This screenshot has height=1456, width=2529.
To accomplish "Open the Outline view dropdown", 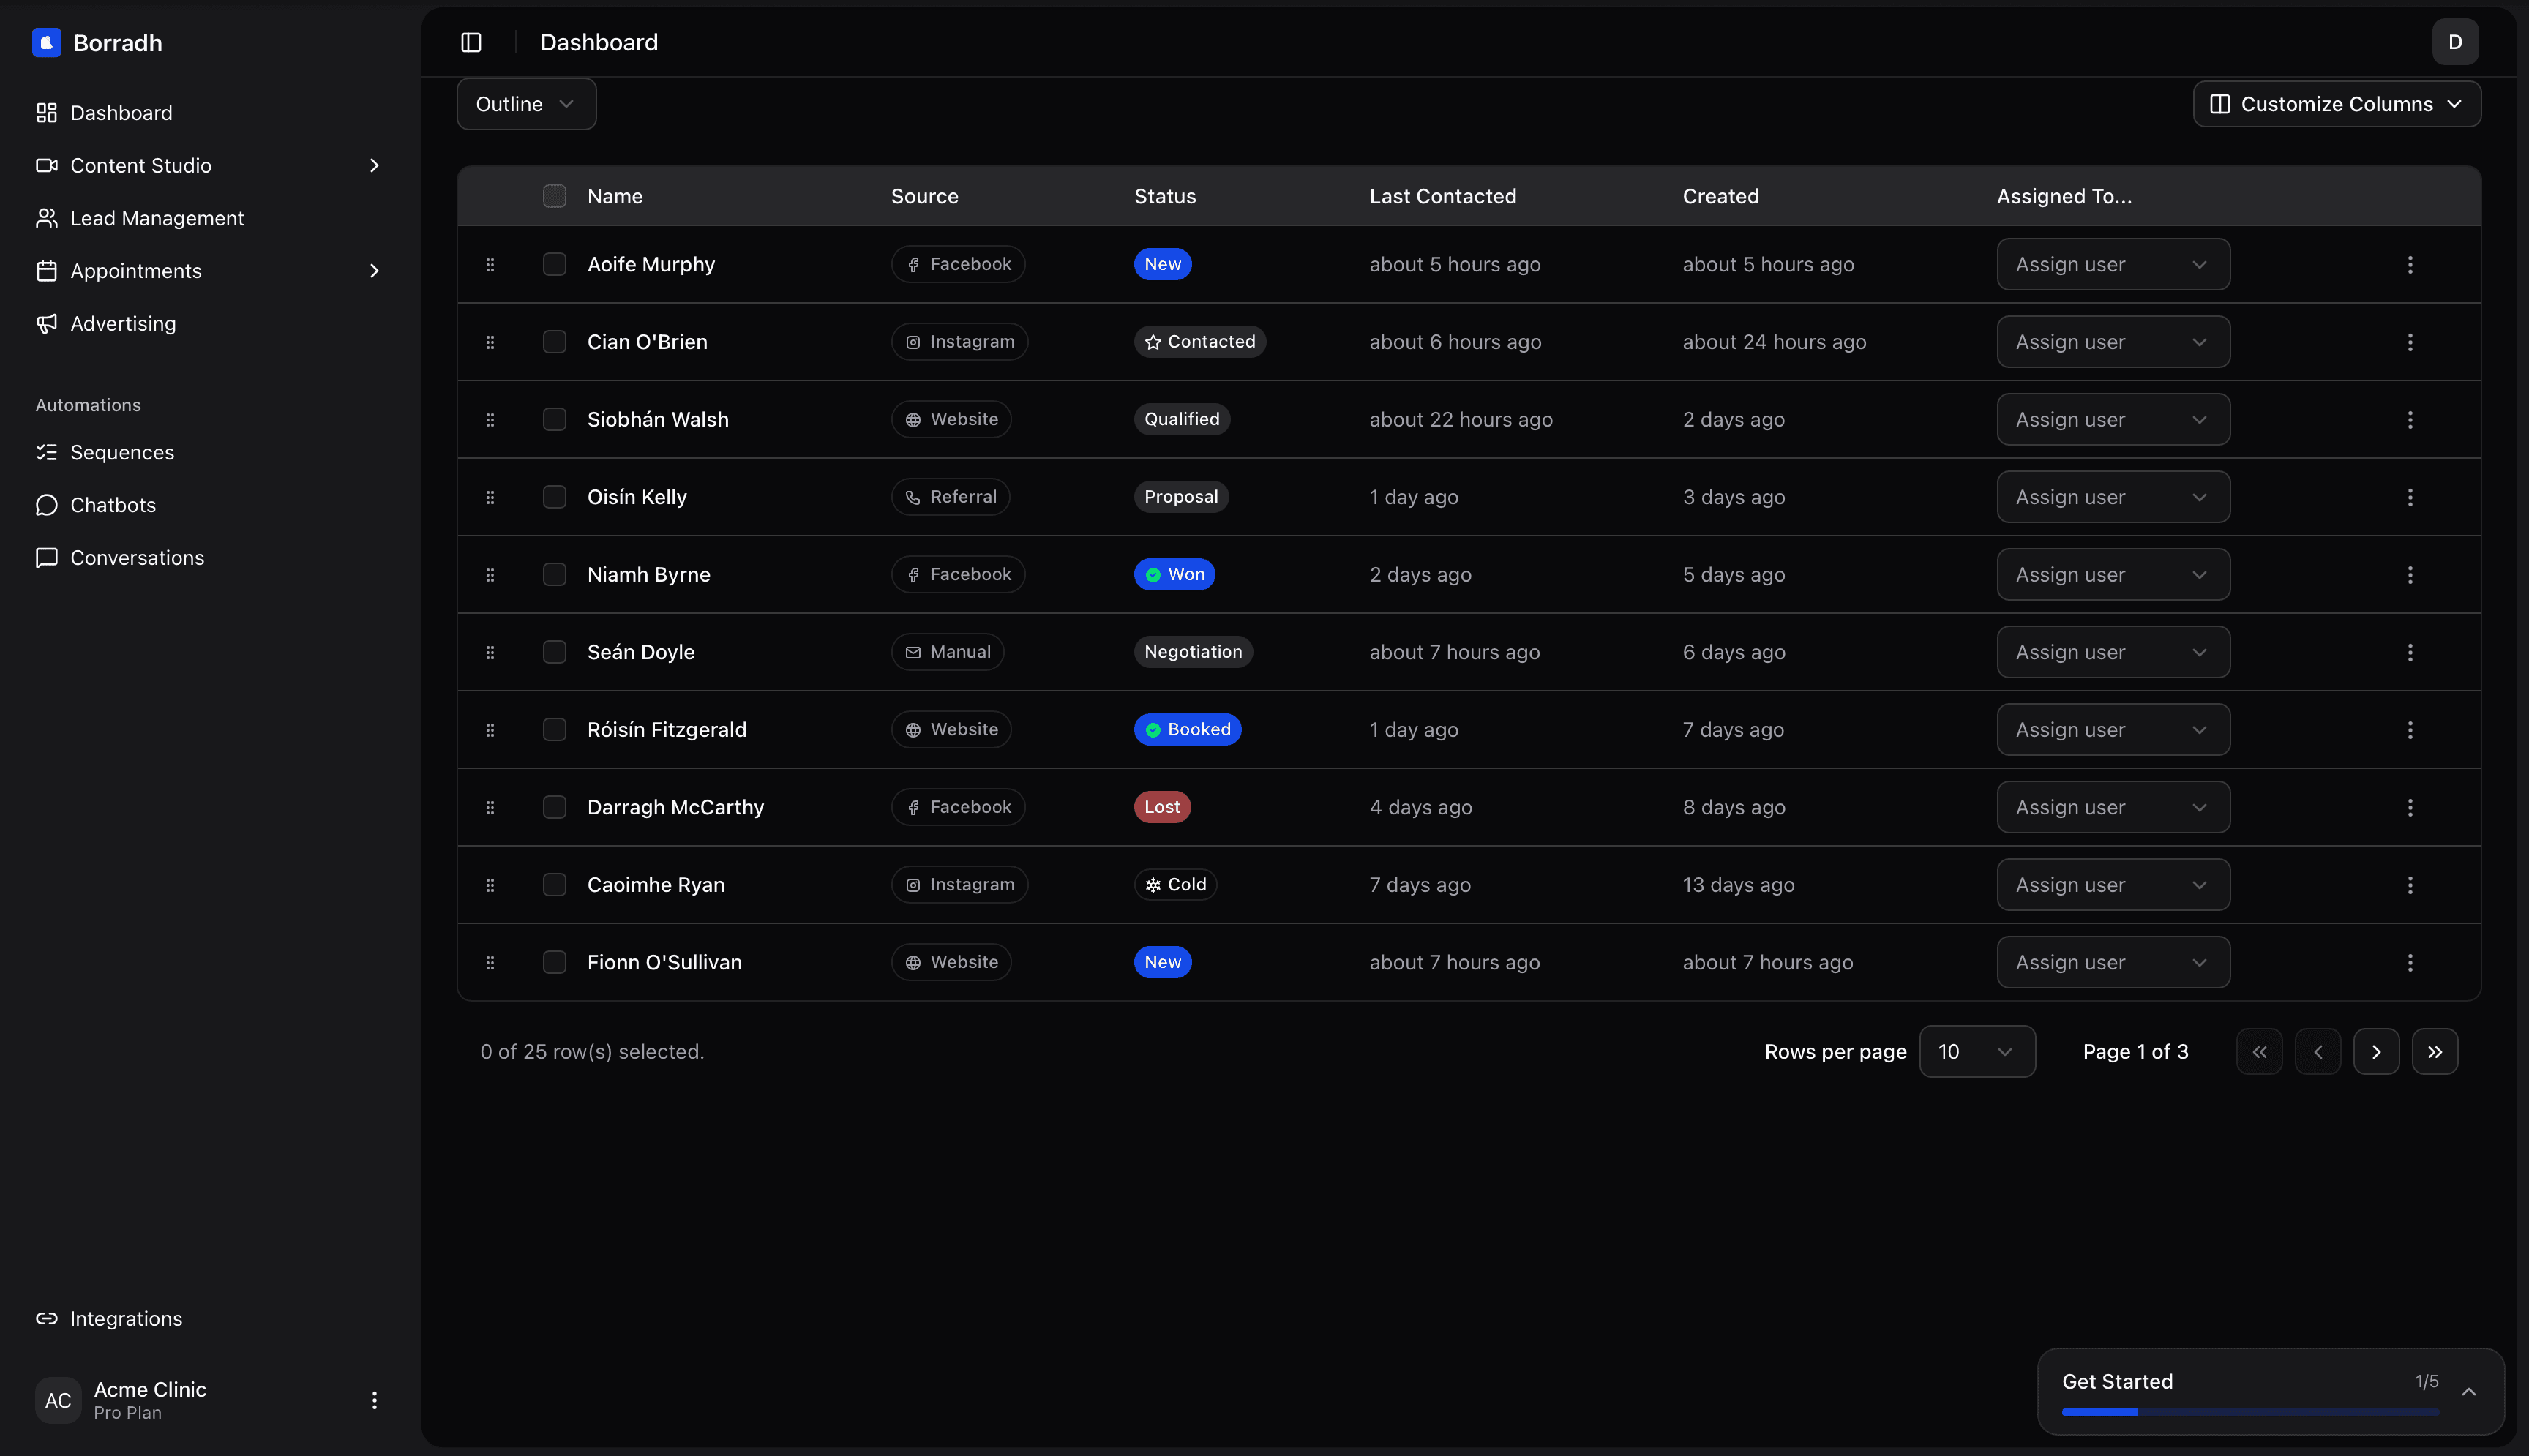I will pos(526,103).
